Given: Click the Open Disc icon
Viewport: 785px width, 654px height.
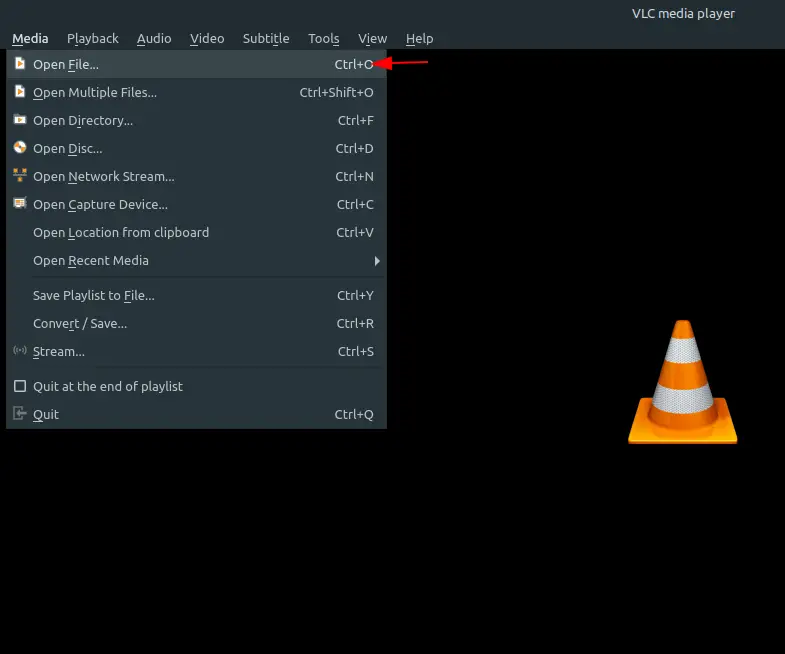Looking at the screenshot, I should 20,147.
